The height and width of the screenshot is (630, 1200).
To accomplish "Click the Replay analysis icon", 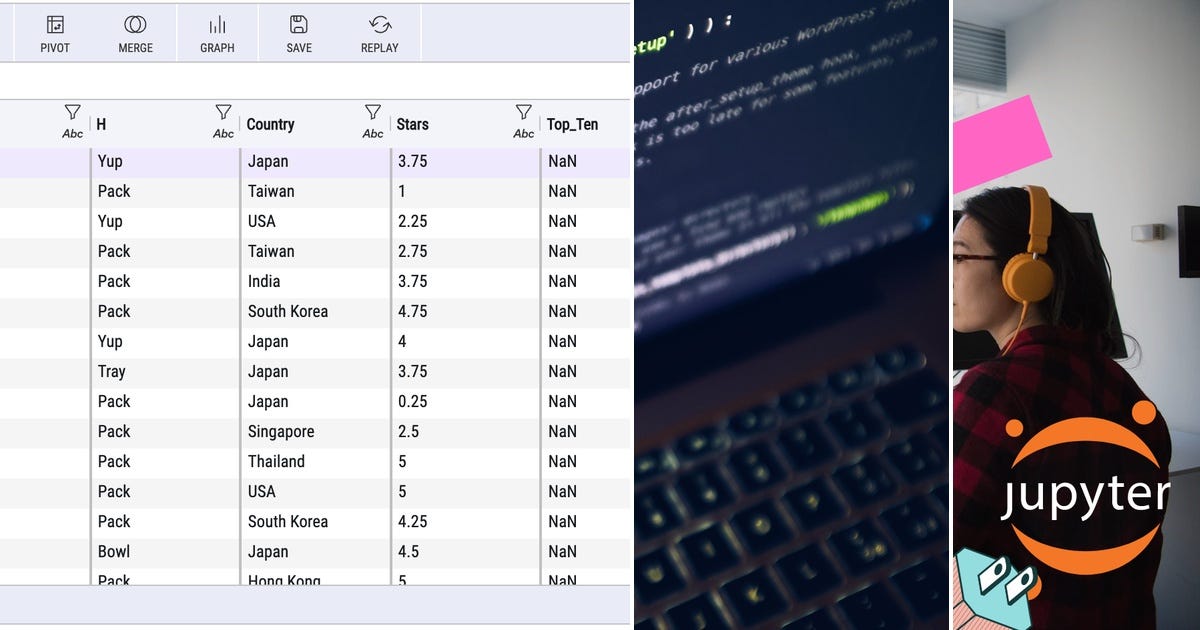I will click(x=378, y=32).
